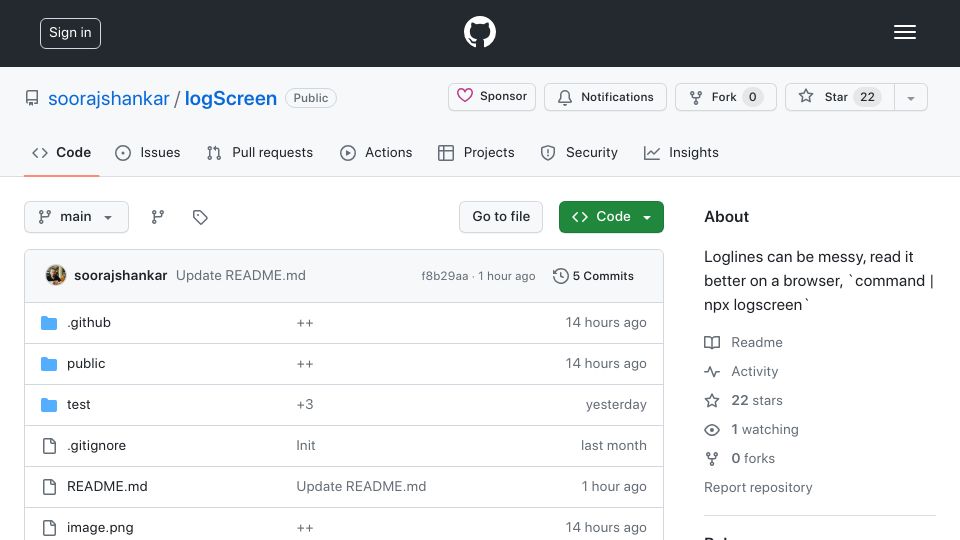
Task: Open the logScreen repository link
Action: coord(231,98)
